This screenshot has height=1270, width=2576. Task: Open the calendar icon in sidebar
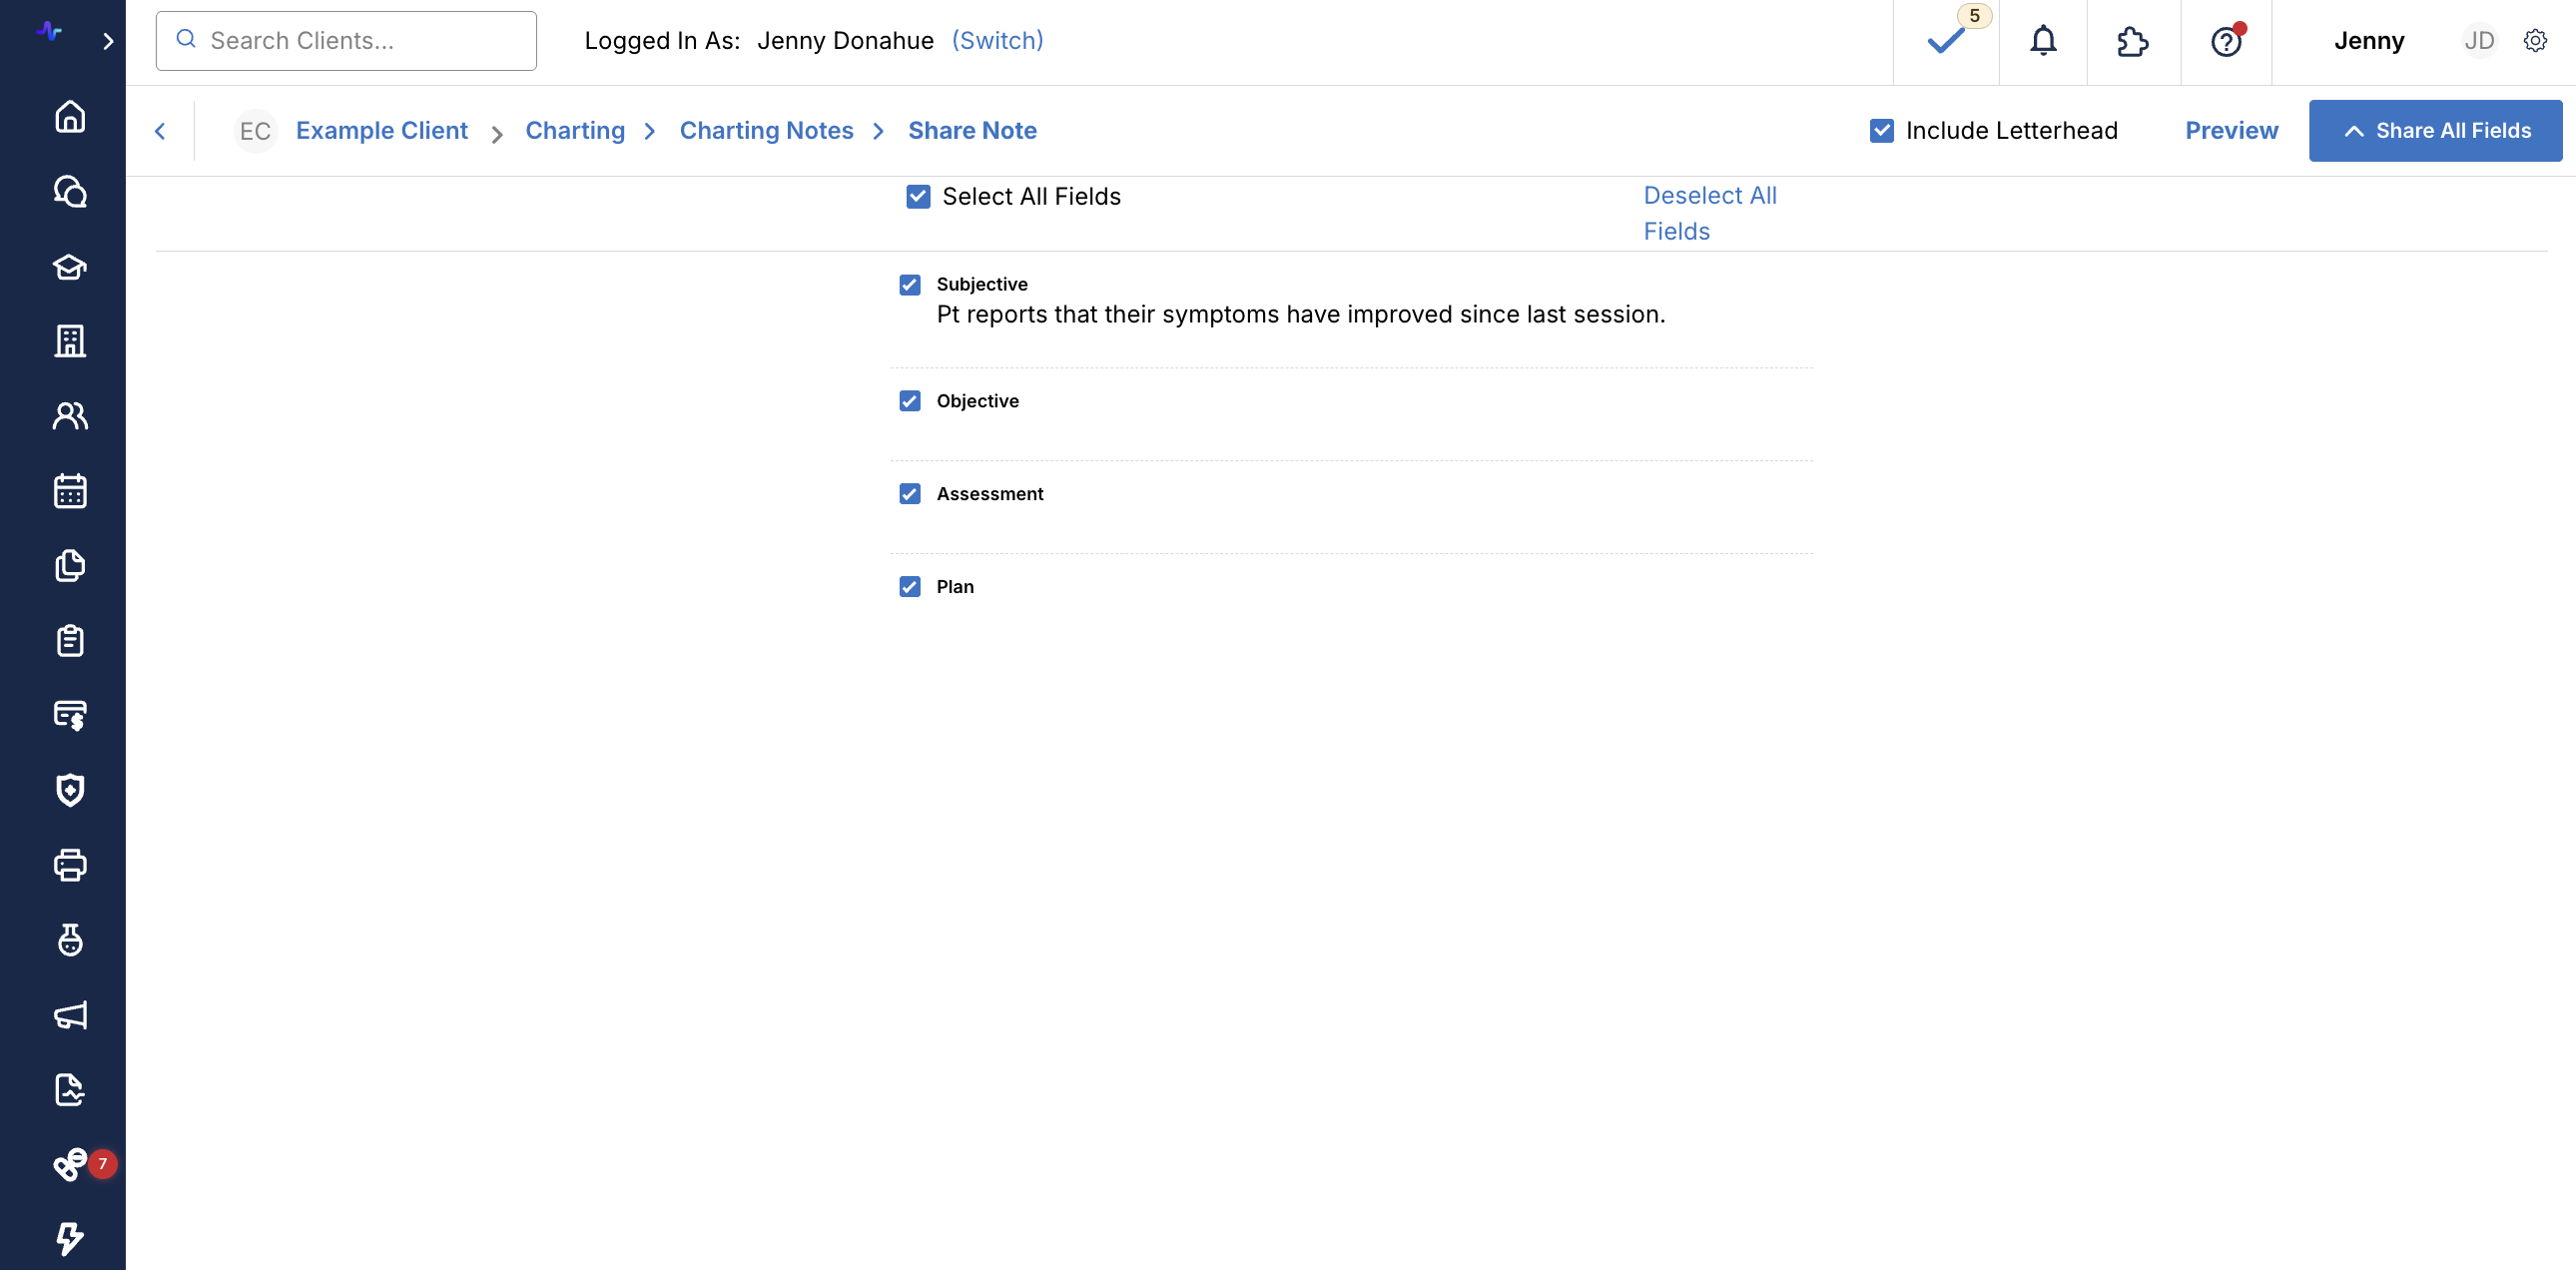click(x=70, y=491)
